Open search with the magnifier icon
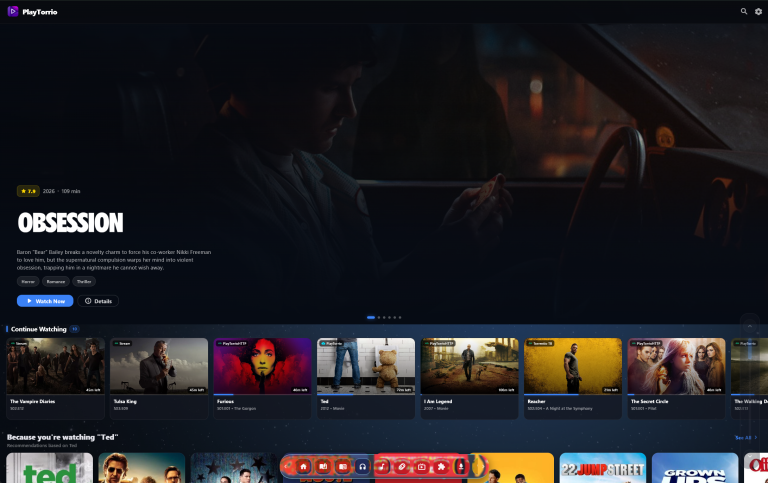The height and width of the screenshot is (483, 768). (x=744, y=11)
